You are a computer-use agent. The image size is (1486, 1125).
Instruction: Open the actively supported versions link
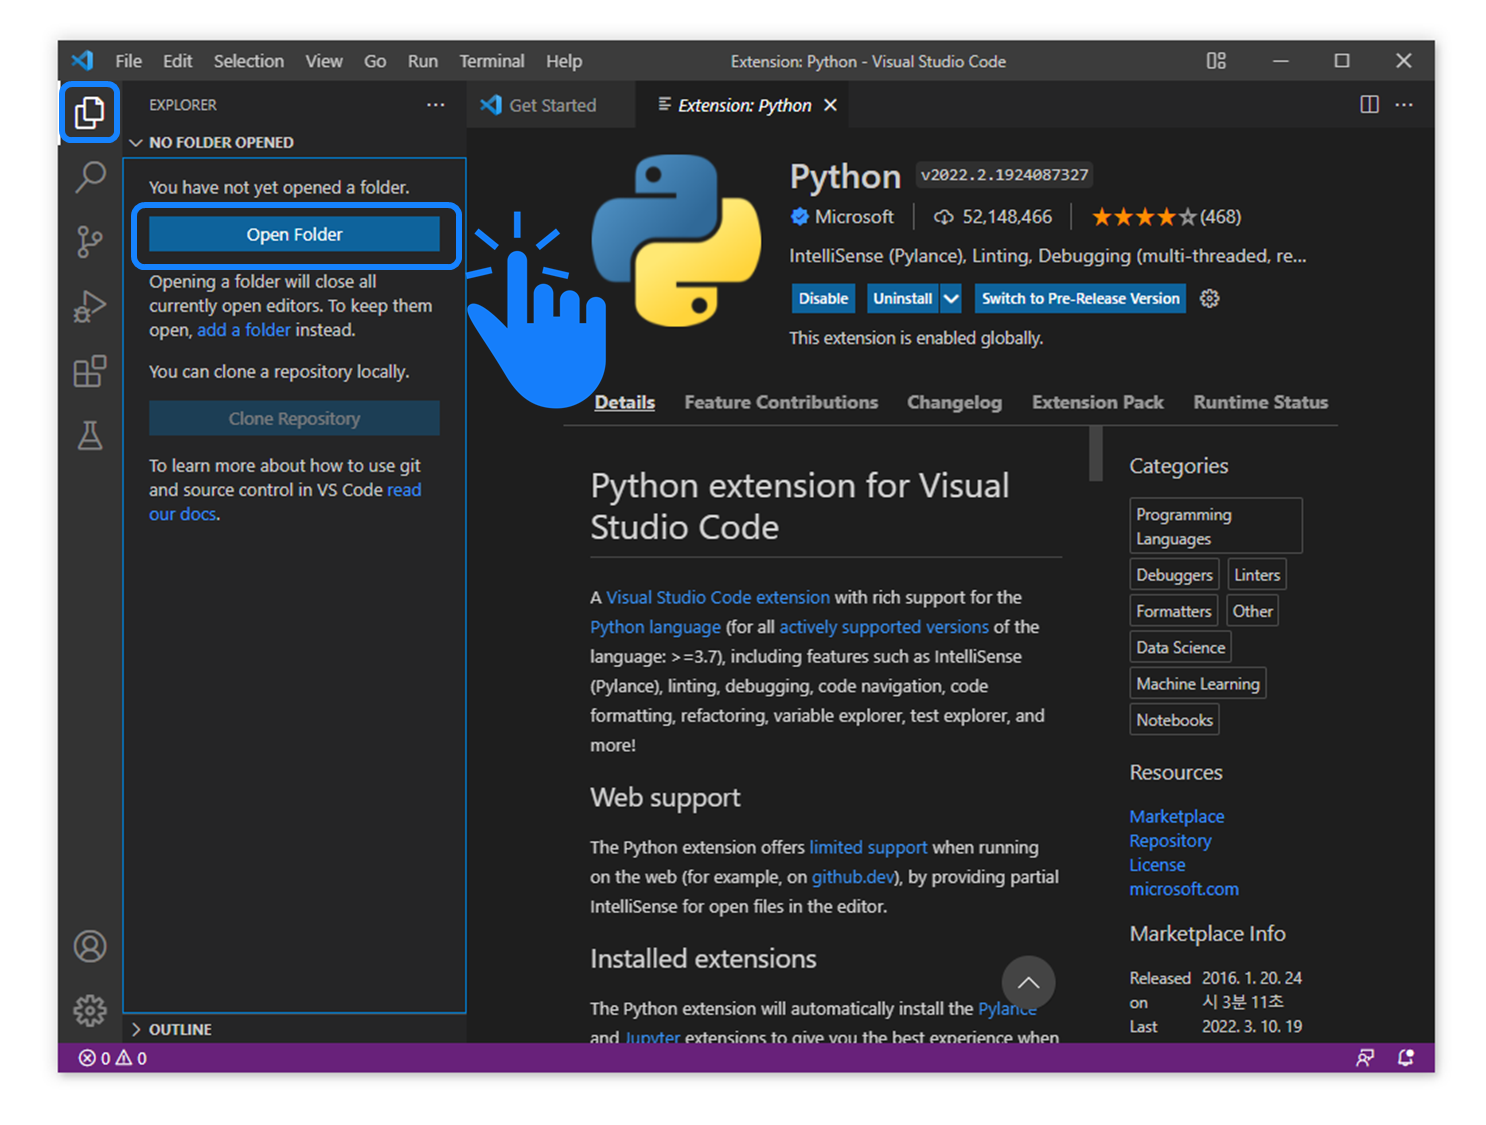[884, 627]
